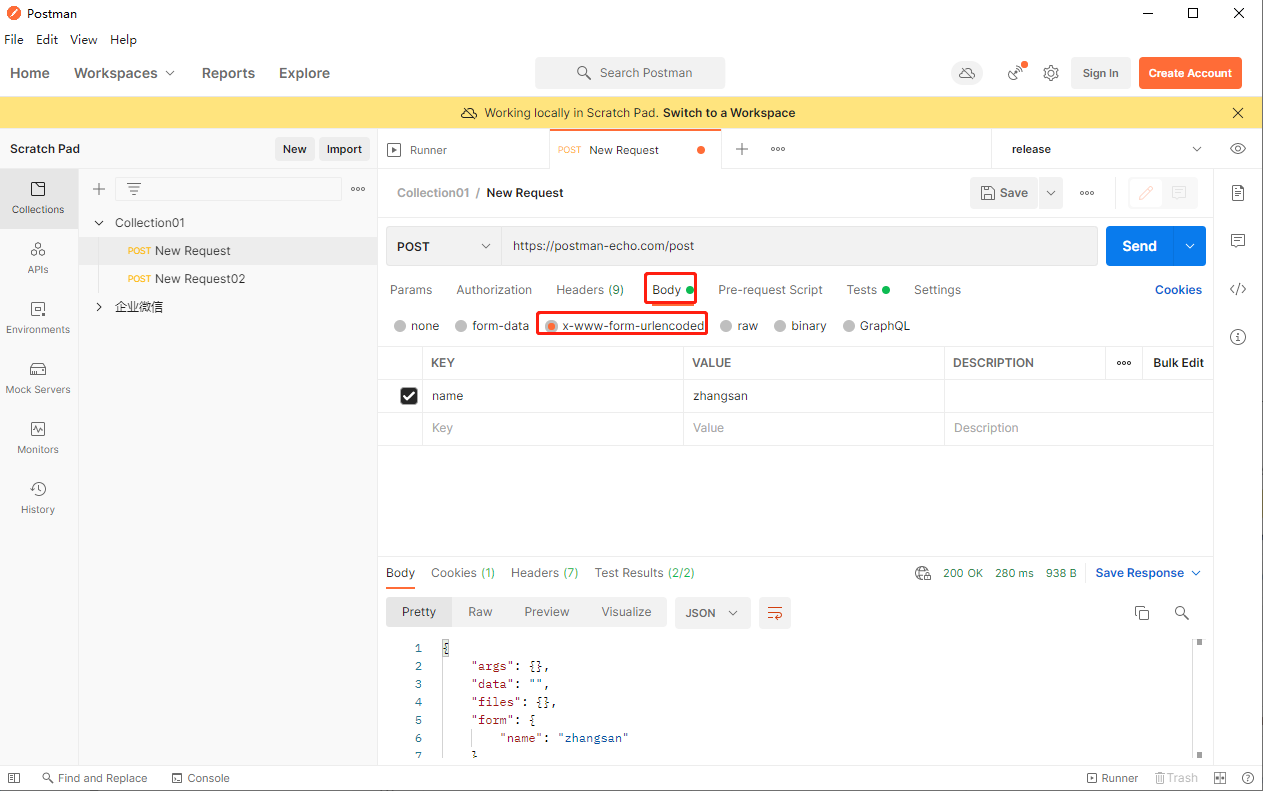Search the response with magnifier icon
This screenshot has width=1263, height=791.
click(x=1182, y=613)
